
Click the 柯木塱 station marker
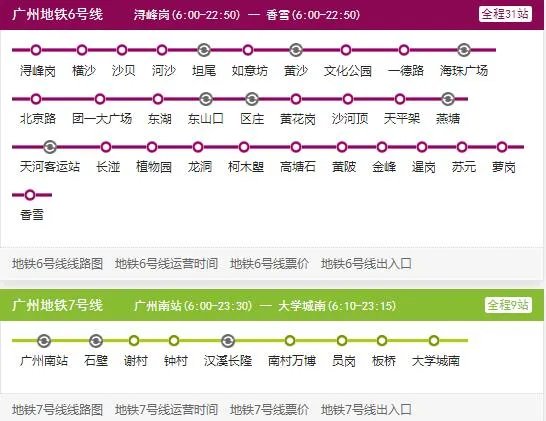[x=244, y=147]
